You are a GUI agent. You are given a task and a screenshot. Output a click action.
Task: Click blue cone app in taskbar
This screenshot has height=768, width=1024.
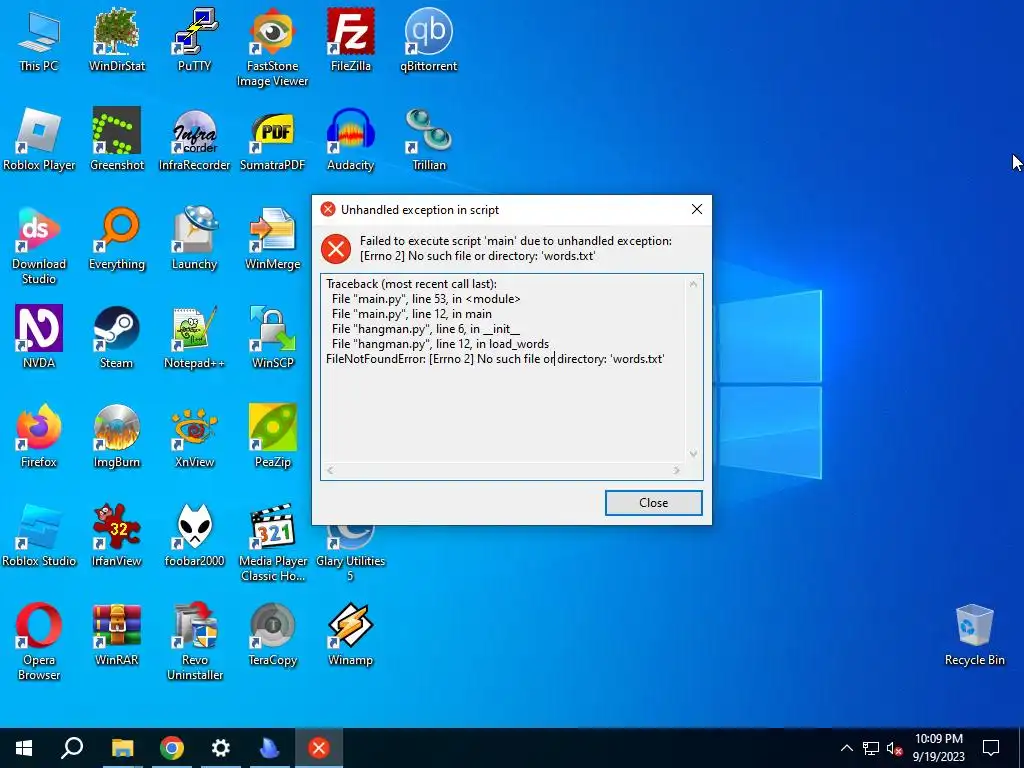pos(269,748)
